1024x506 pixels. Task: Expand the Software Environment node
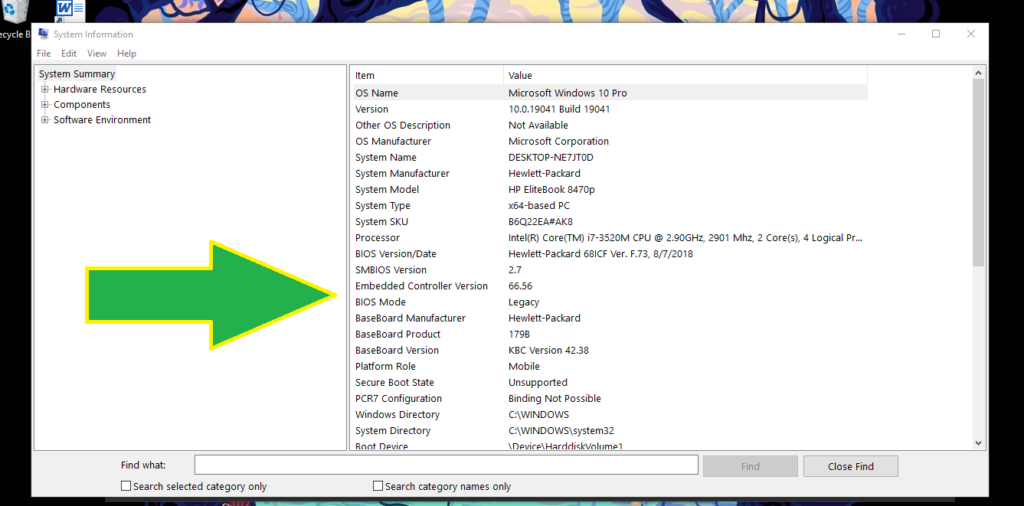click(45, 119)
